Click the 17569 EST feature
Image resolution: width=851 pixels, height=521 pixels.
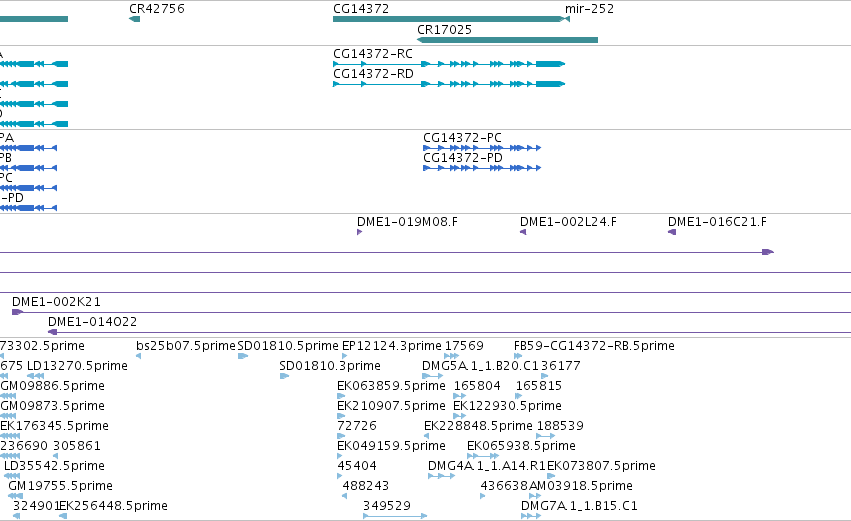(x=452, y=356)
